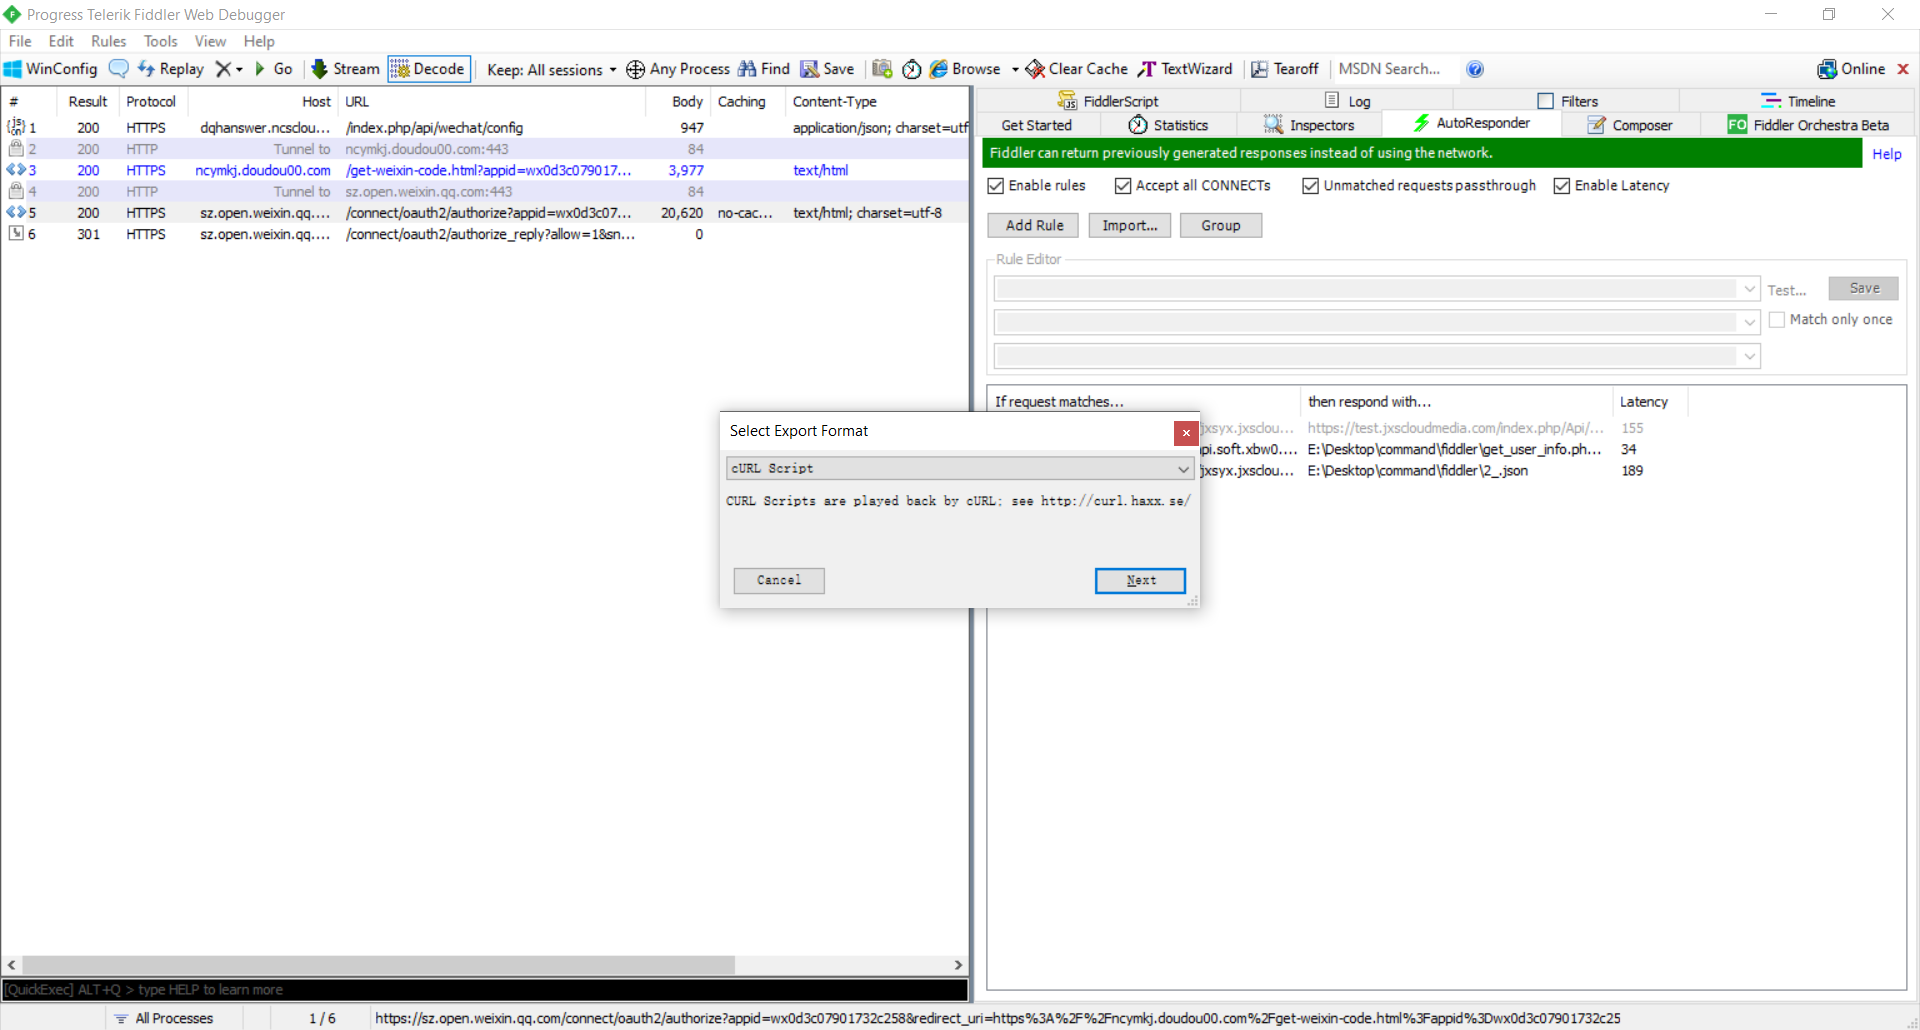This screenshot has height=1030, width=1920.
Task: Toggle the Enable Latency checkbox
Action: pos(1562,186)
